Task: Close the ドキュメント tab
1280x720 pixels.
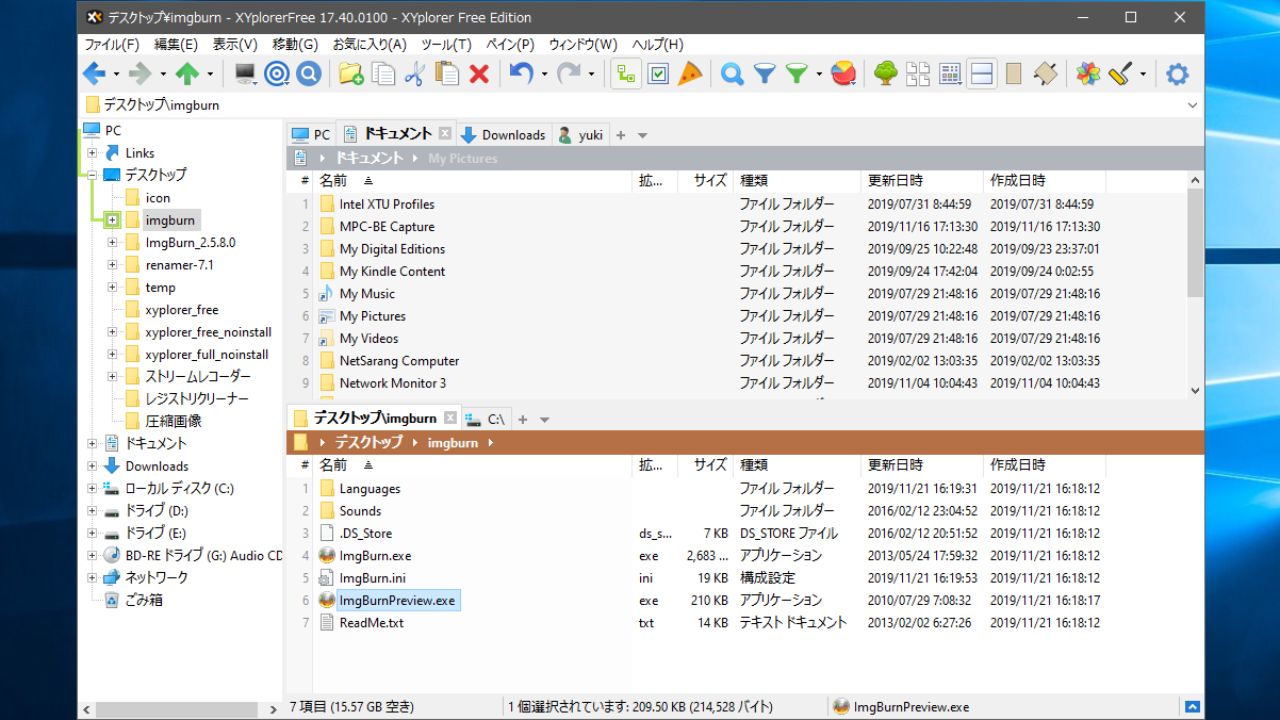Action: pyautogui.click(x=445, y=134)
